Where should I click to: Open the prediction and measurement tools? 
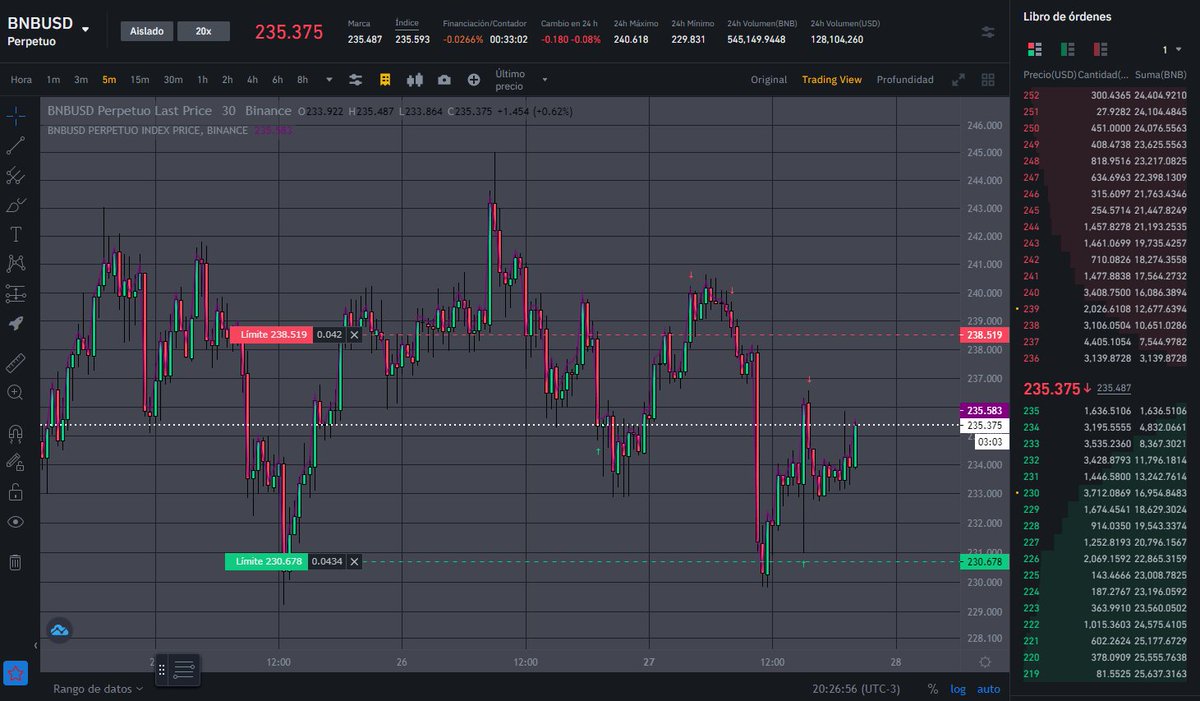tap(15, 294)
